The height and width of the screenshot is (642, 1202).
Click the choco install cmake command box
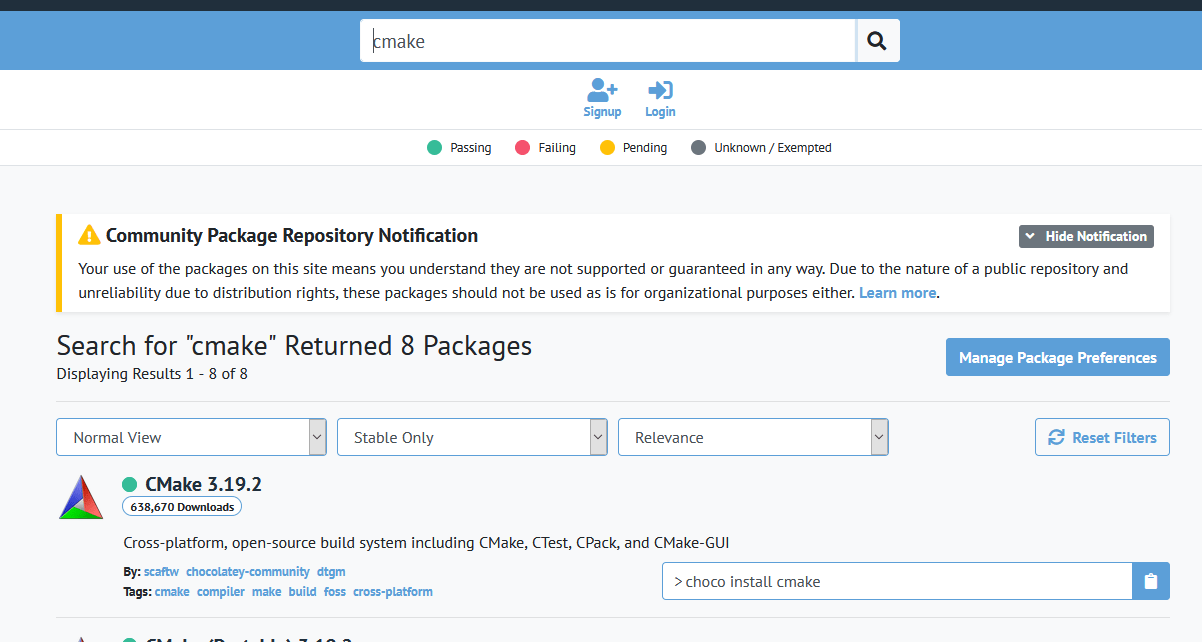pos(896,581)
